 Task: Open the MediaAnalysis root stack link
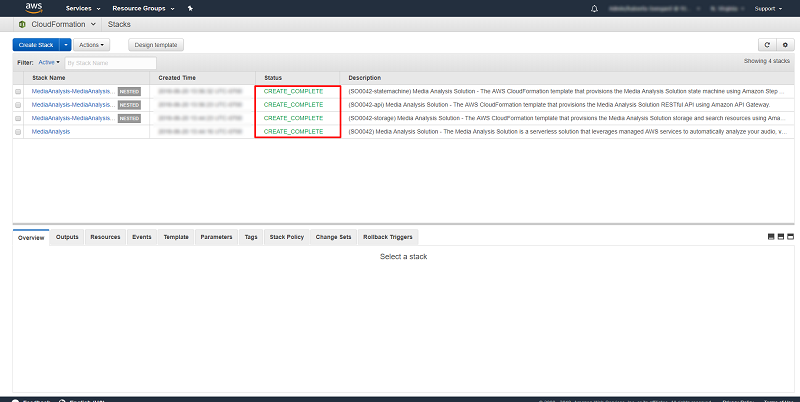(x=51, y=132)
